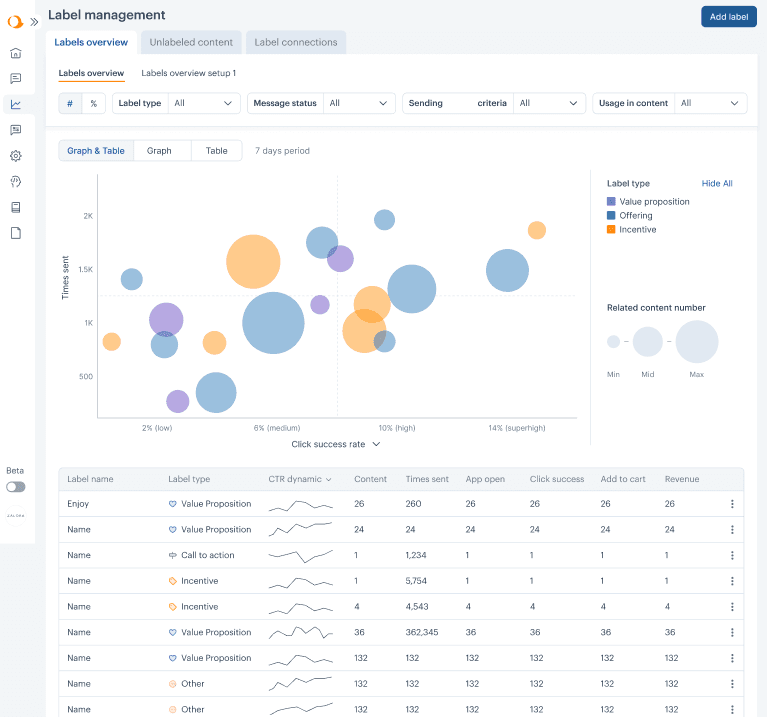The image size is (767, 717).
Task: Select Table only view
Action: [217, 151]
